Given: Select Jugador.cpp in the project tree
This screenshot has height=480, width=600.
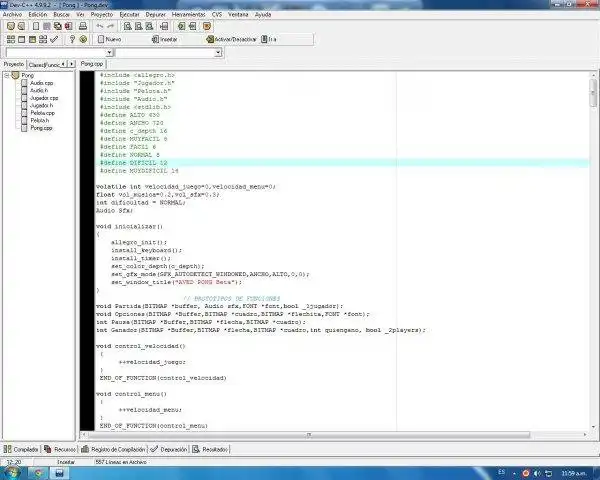Looking at the screenshot, I should coord(44,98).
